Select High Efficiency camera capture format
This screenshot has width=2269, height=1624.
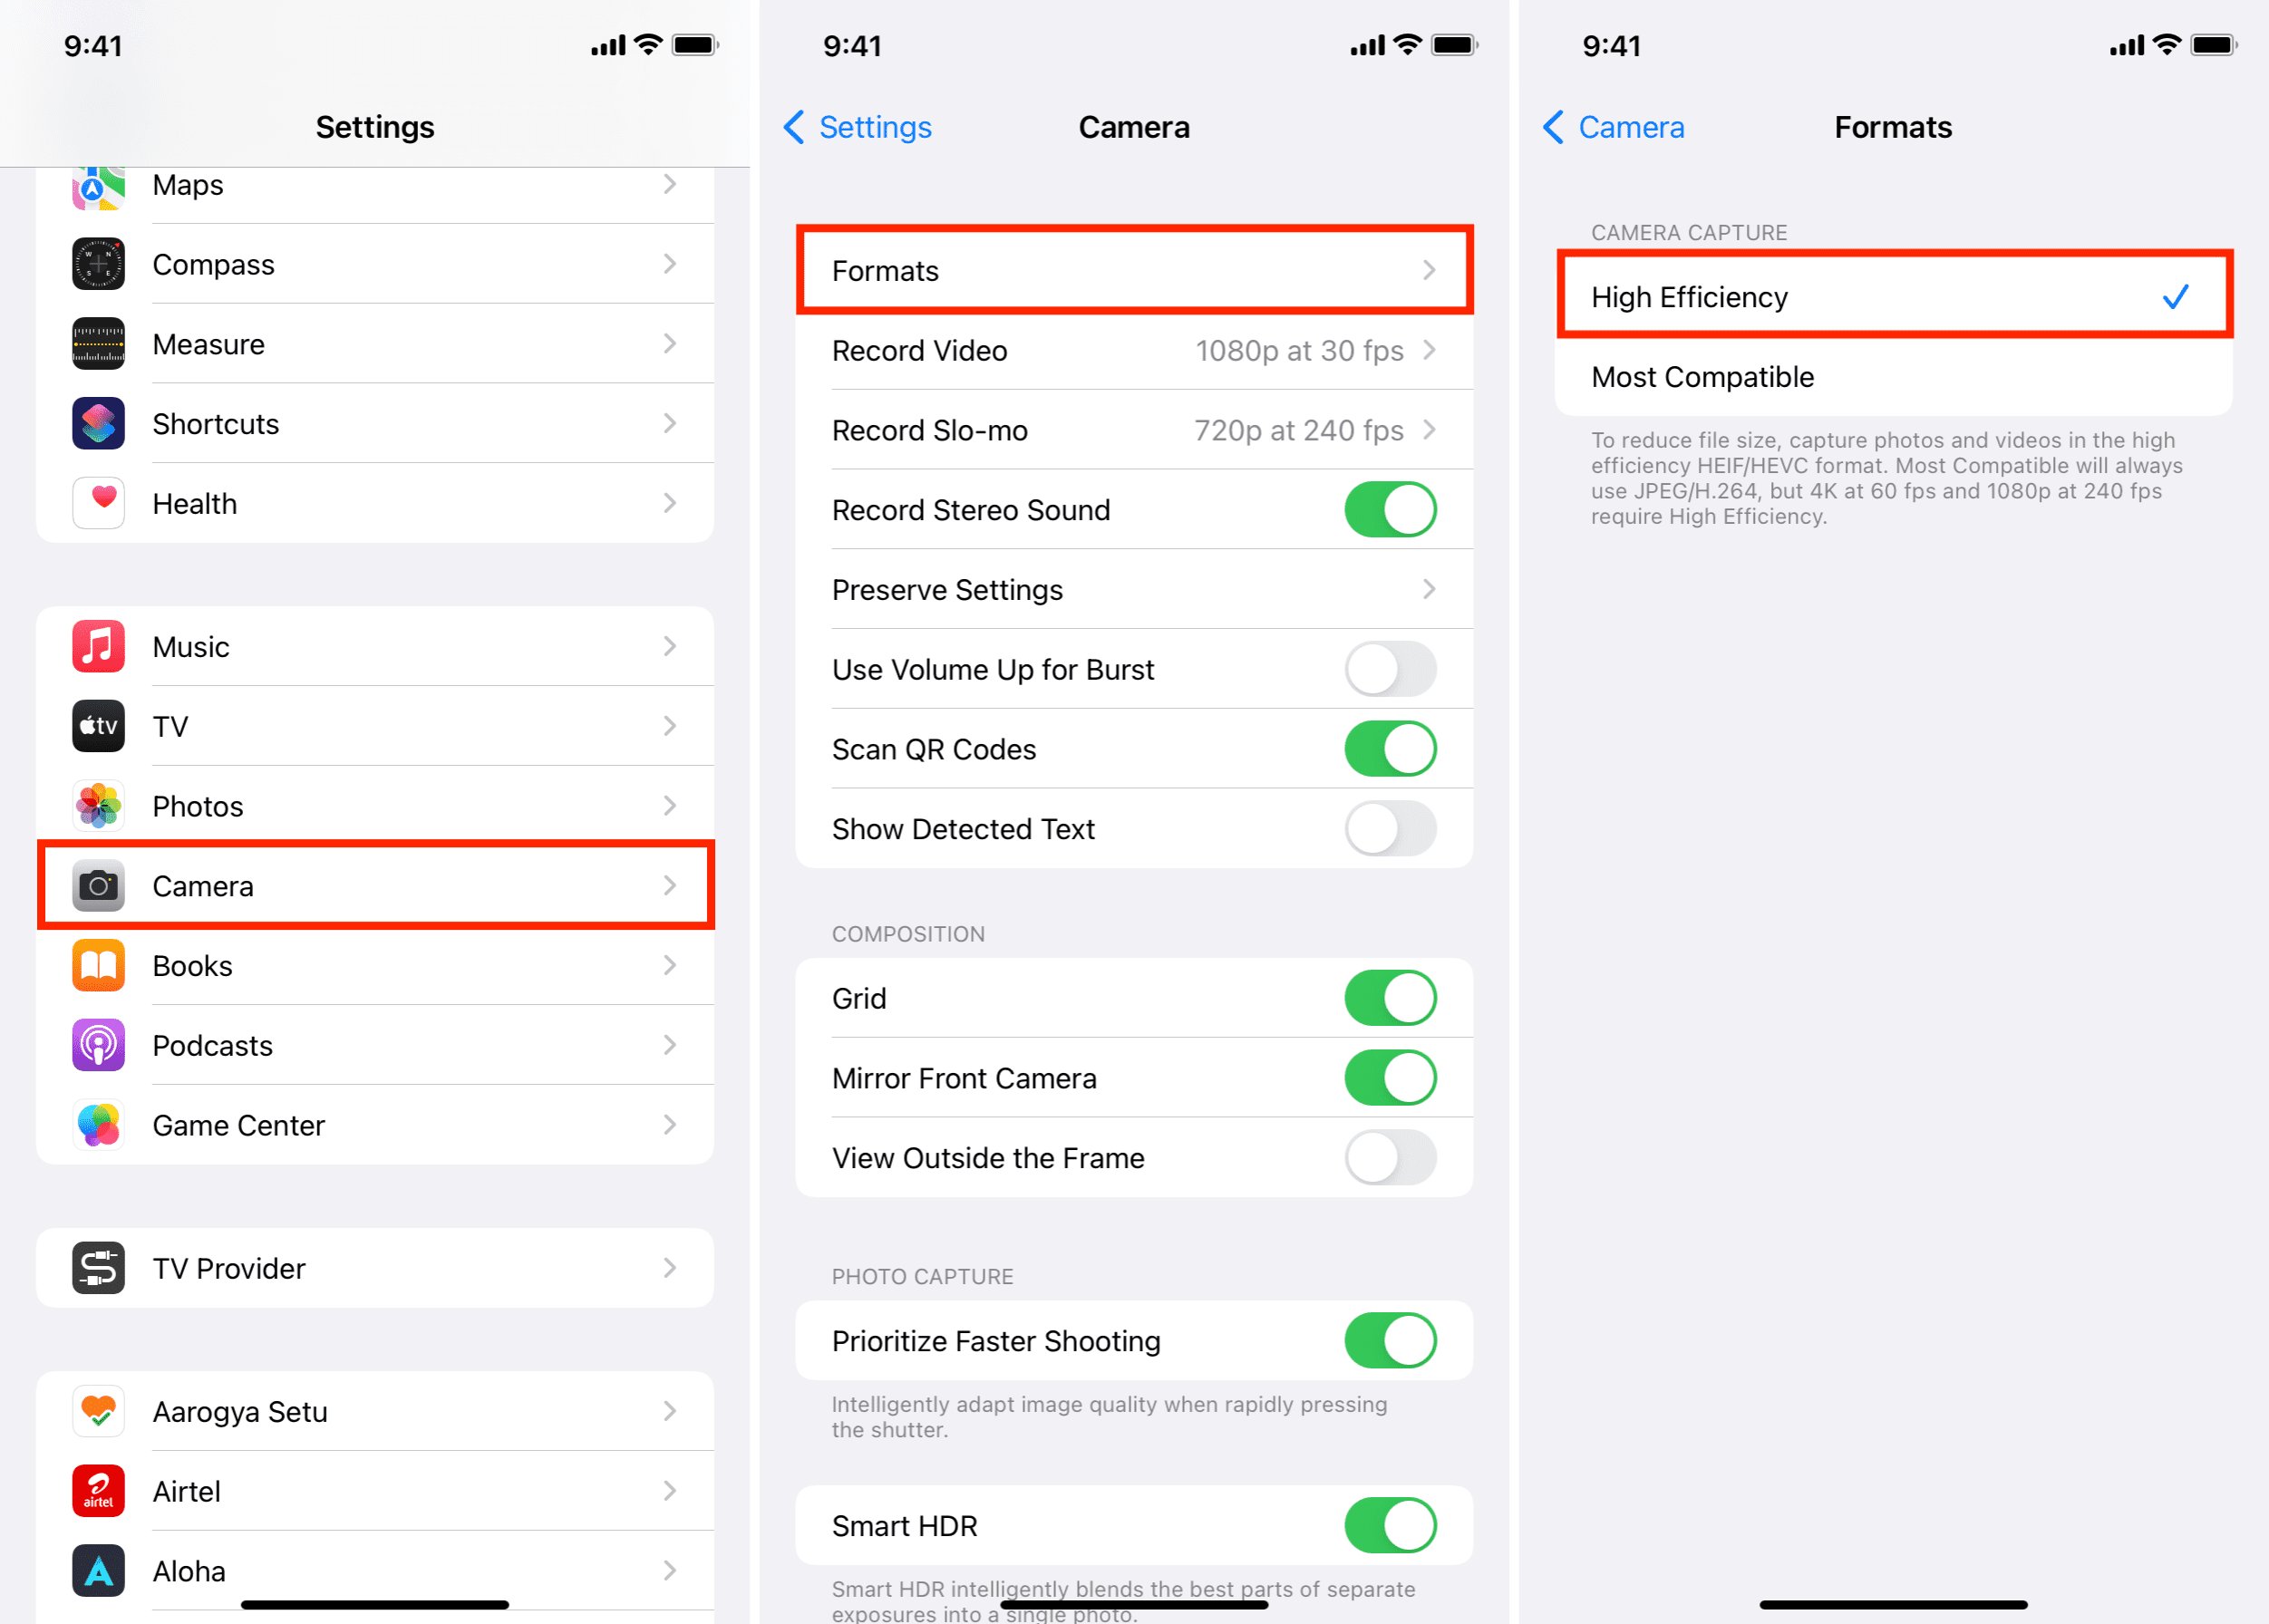pos(1891,295)
